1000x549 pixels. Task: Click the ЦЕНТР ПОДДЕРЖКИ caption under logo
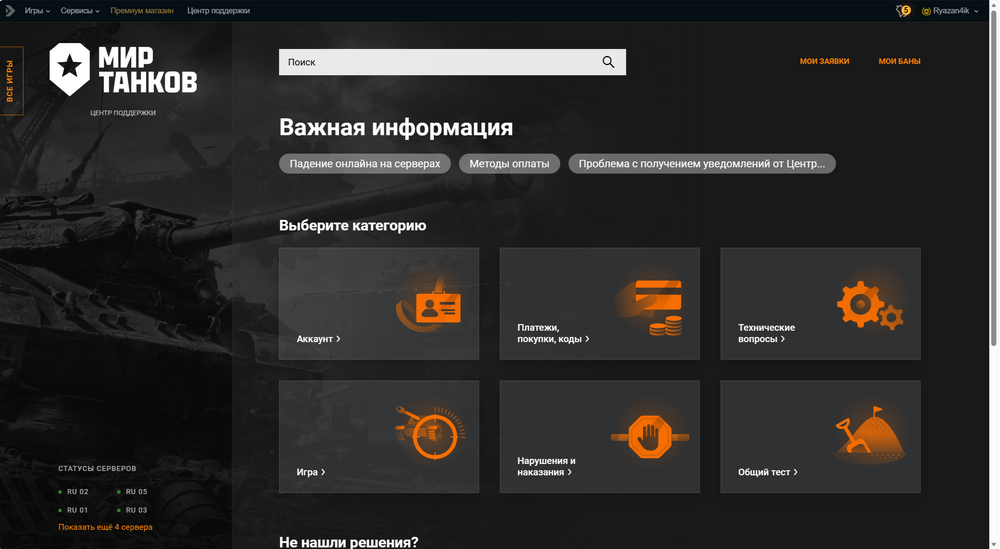click(x=123, y=113)
